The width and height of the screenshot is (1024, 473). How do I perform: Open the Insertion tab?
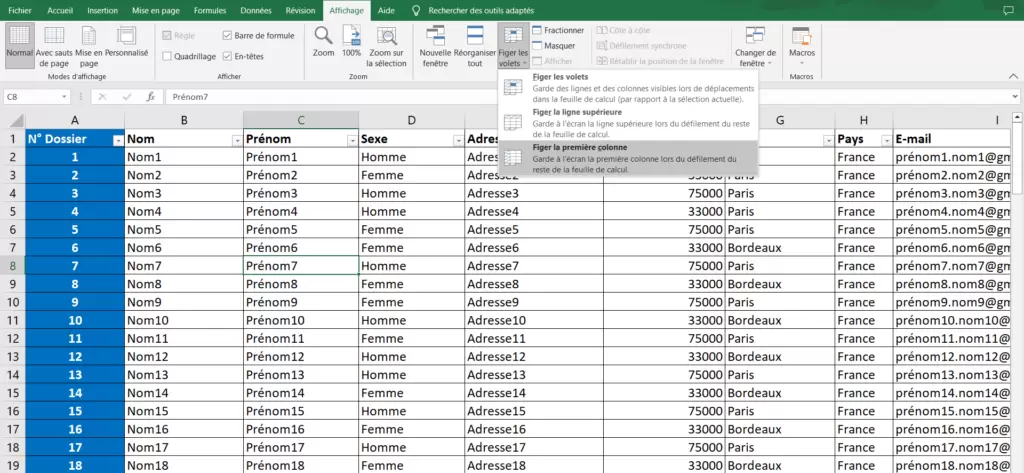click(x=103, y=10)
